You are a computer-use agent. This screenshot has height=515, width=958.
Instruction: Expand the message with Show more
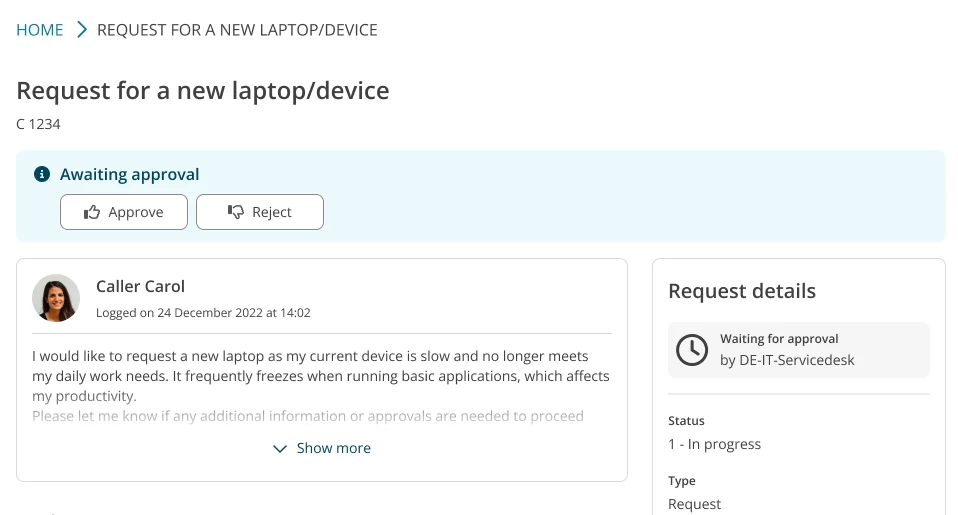(333, 448)
